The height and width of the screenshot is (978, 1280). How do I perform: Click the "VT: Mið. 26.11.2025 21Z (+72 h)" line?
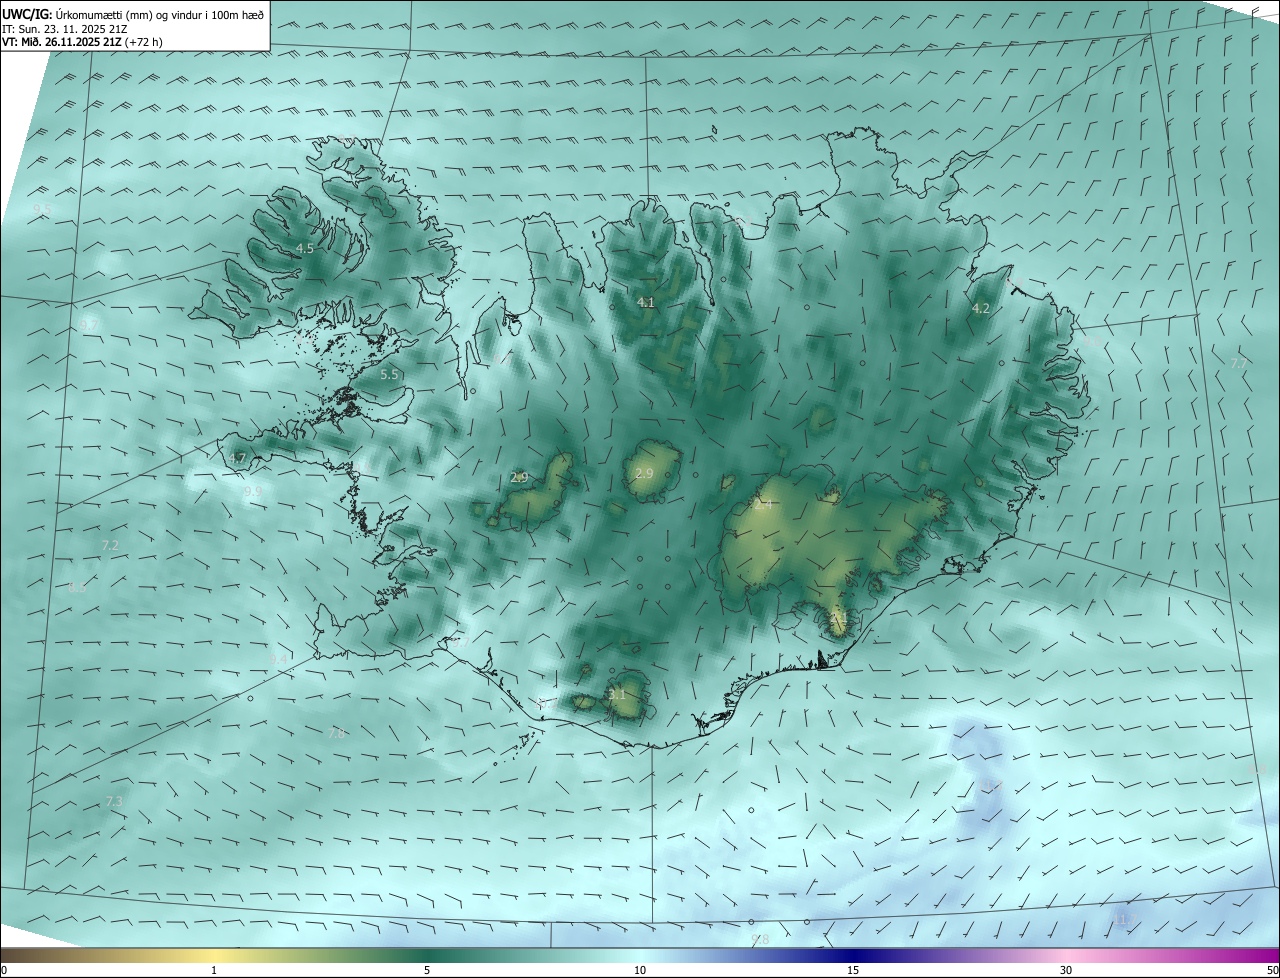[x=82, y=42]
